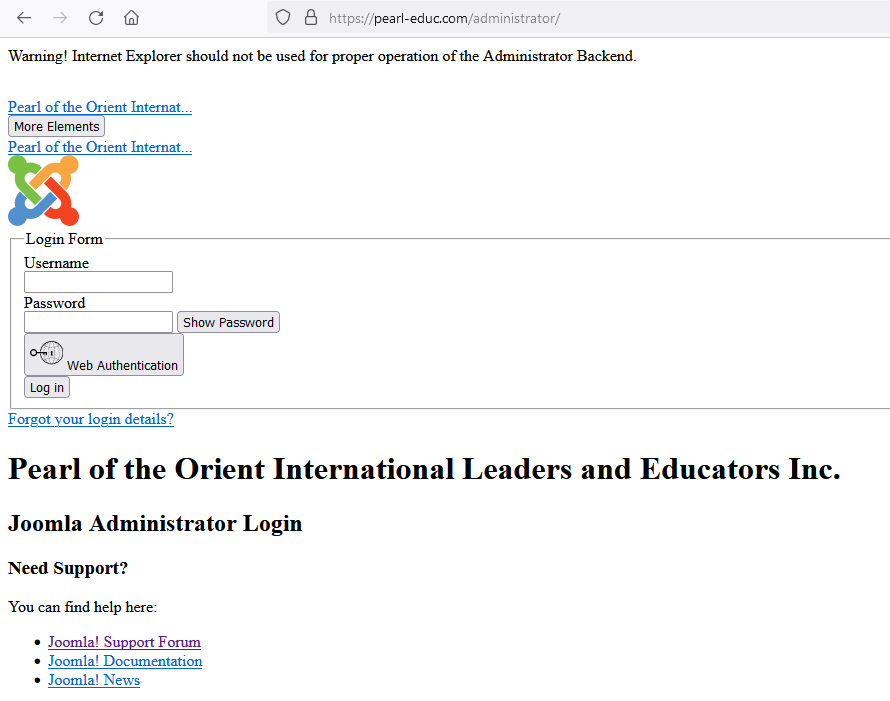This screenshot has height=701, width=890.
Task: Click the Web Authentication key button
Action: point(104,355)
